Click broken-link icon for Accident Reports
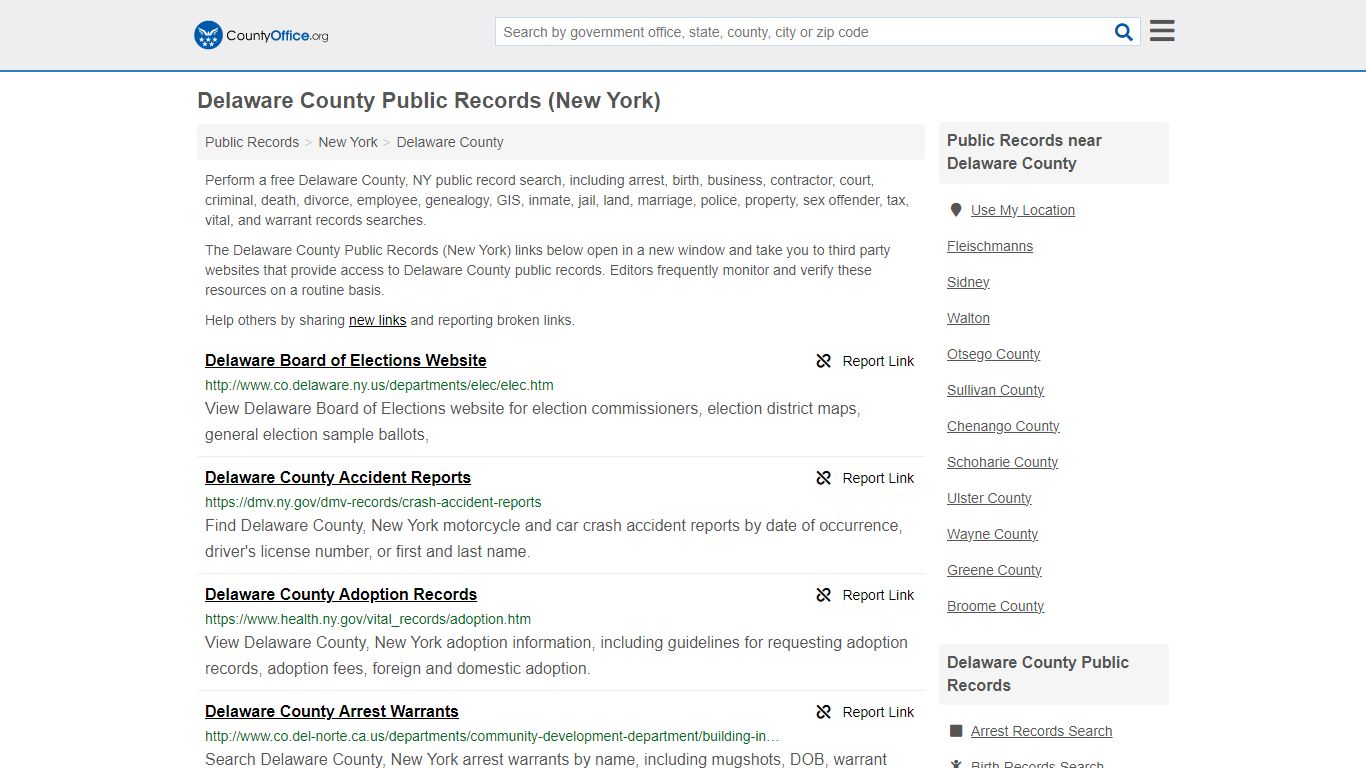 824,478
